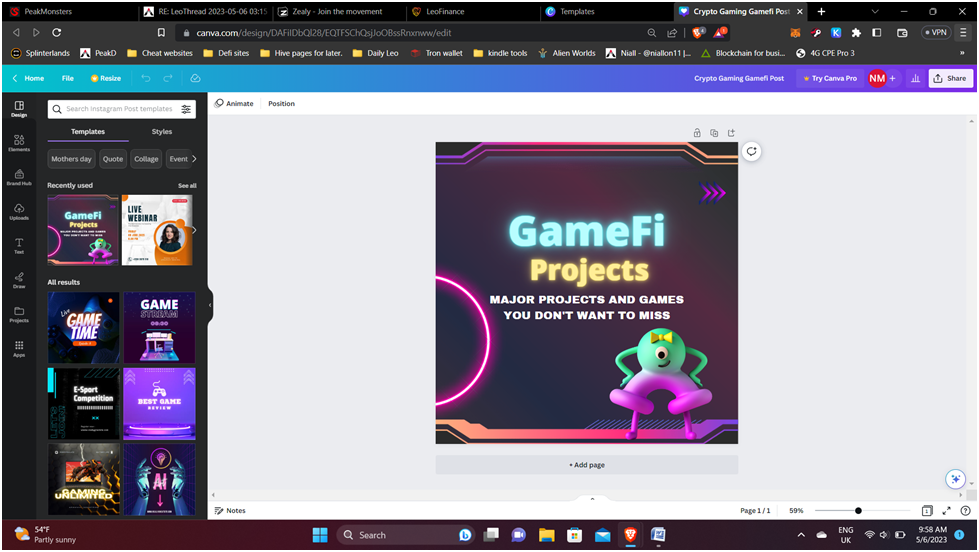Image resolution: width=979 pixels, height=552 pixels.
Task: Collapse the templates side panel
Action: 210,305
